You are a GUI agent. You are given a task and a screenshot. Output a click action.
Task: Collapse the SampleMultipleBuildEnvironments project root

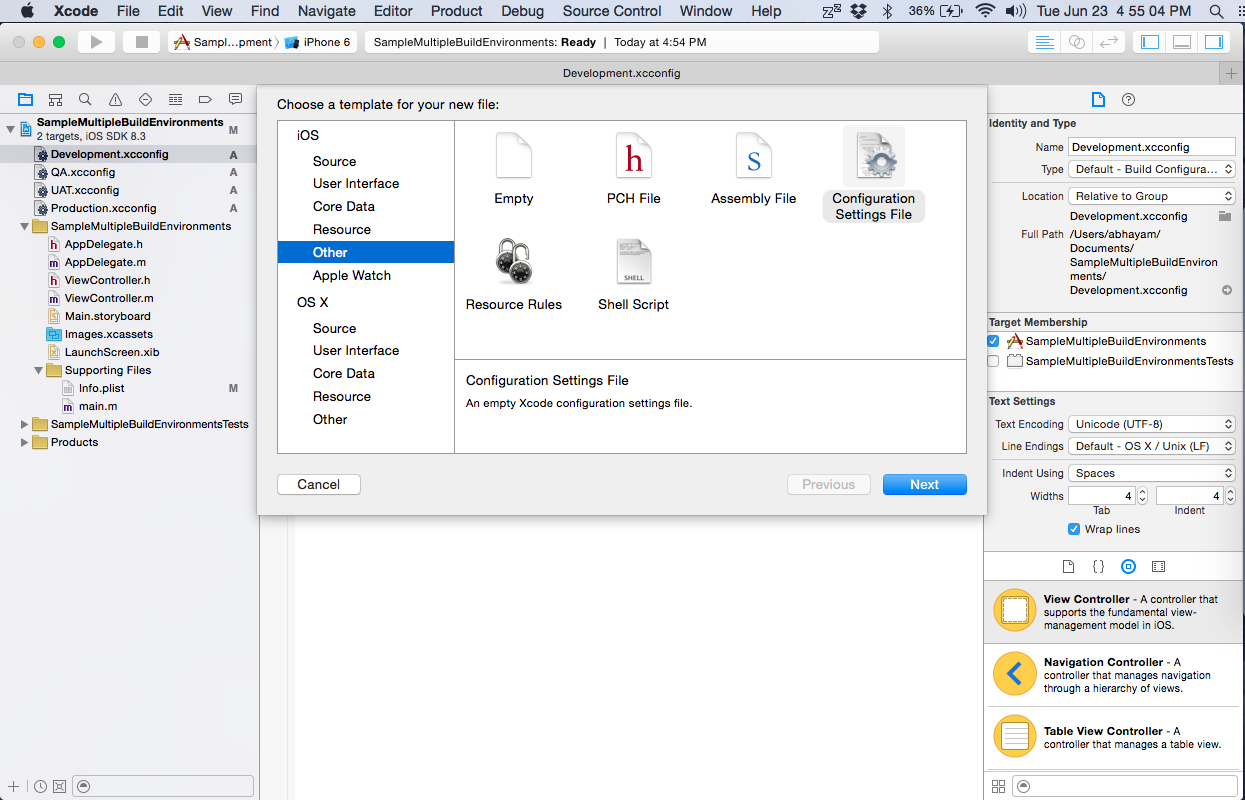(11, 128)
